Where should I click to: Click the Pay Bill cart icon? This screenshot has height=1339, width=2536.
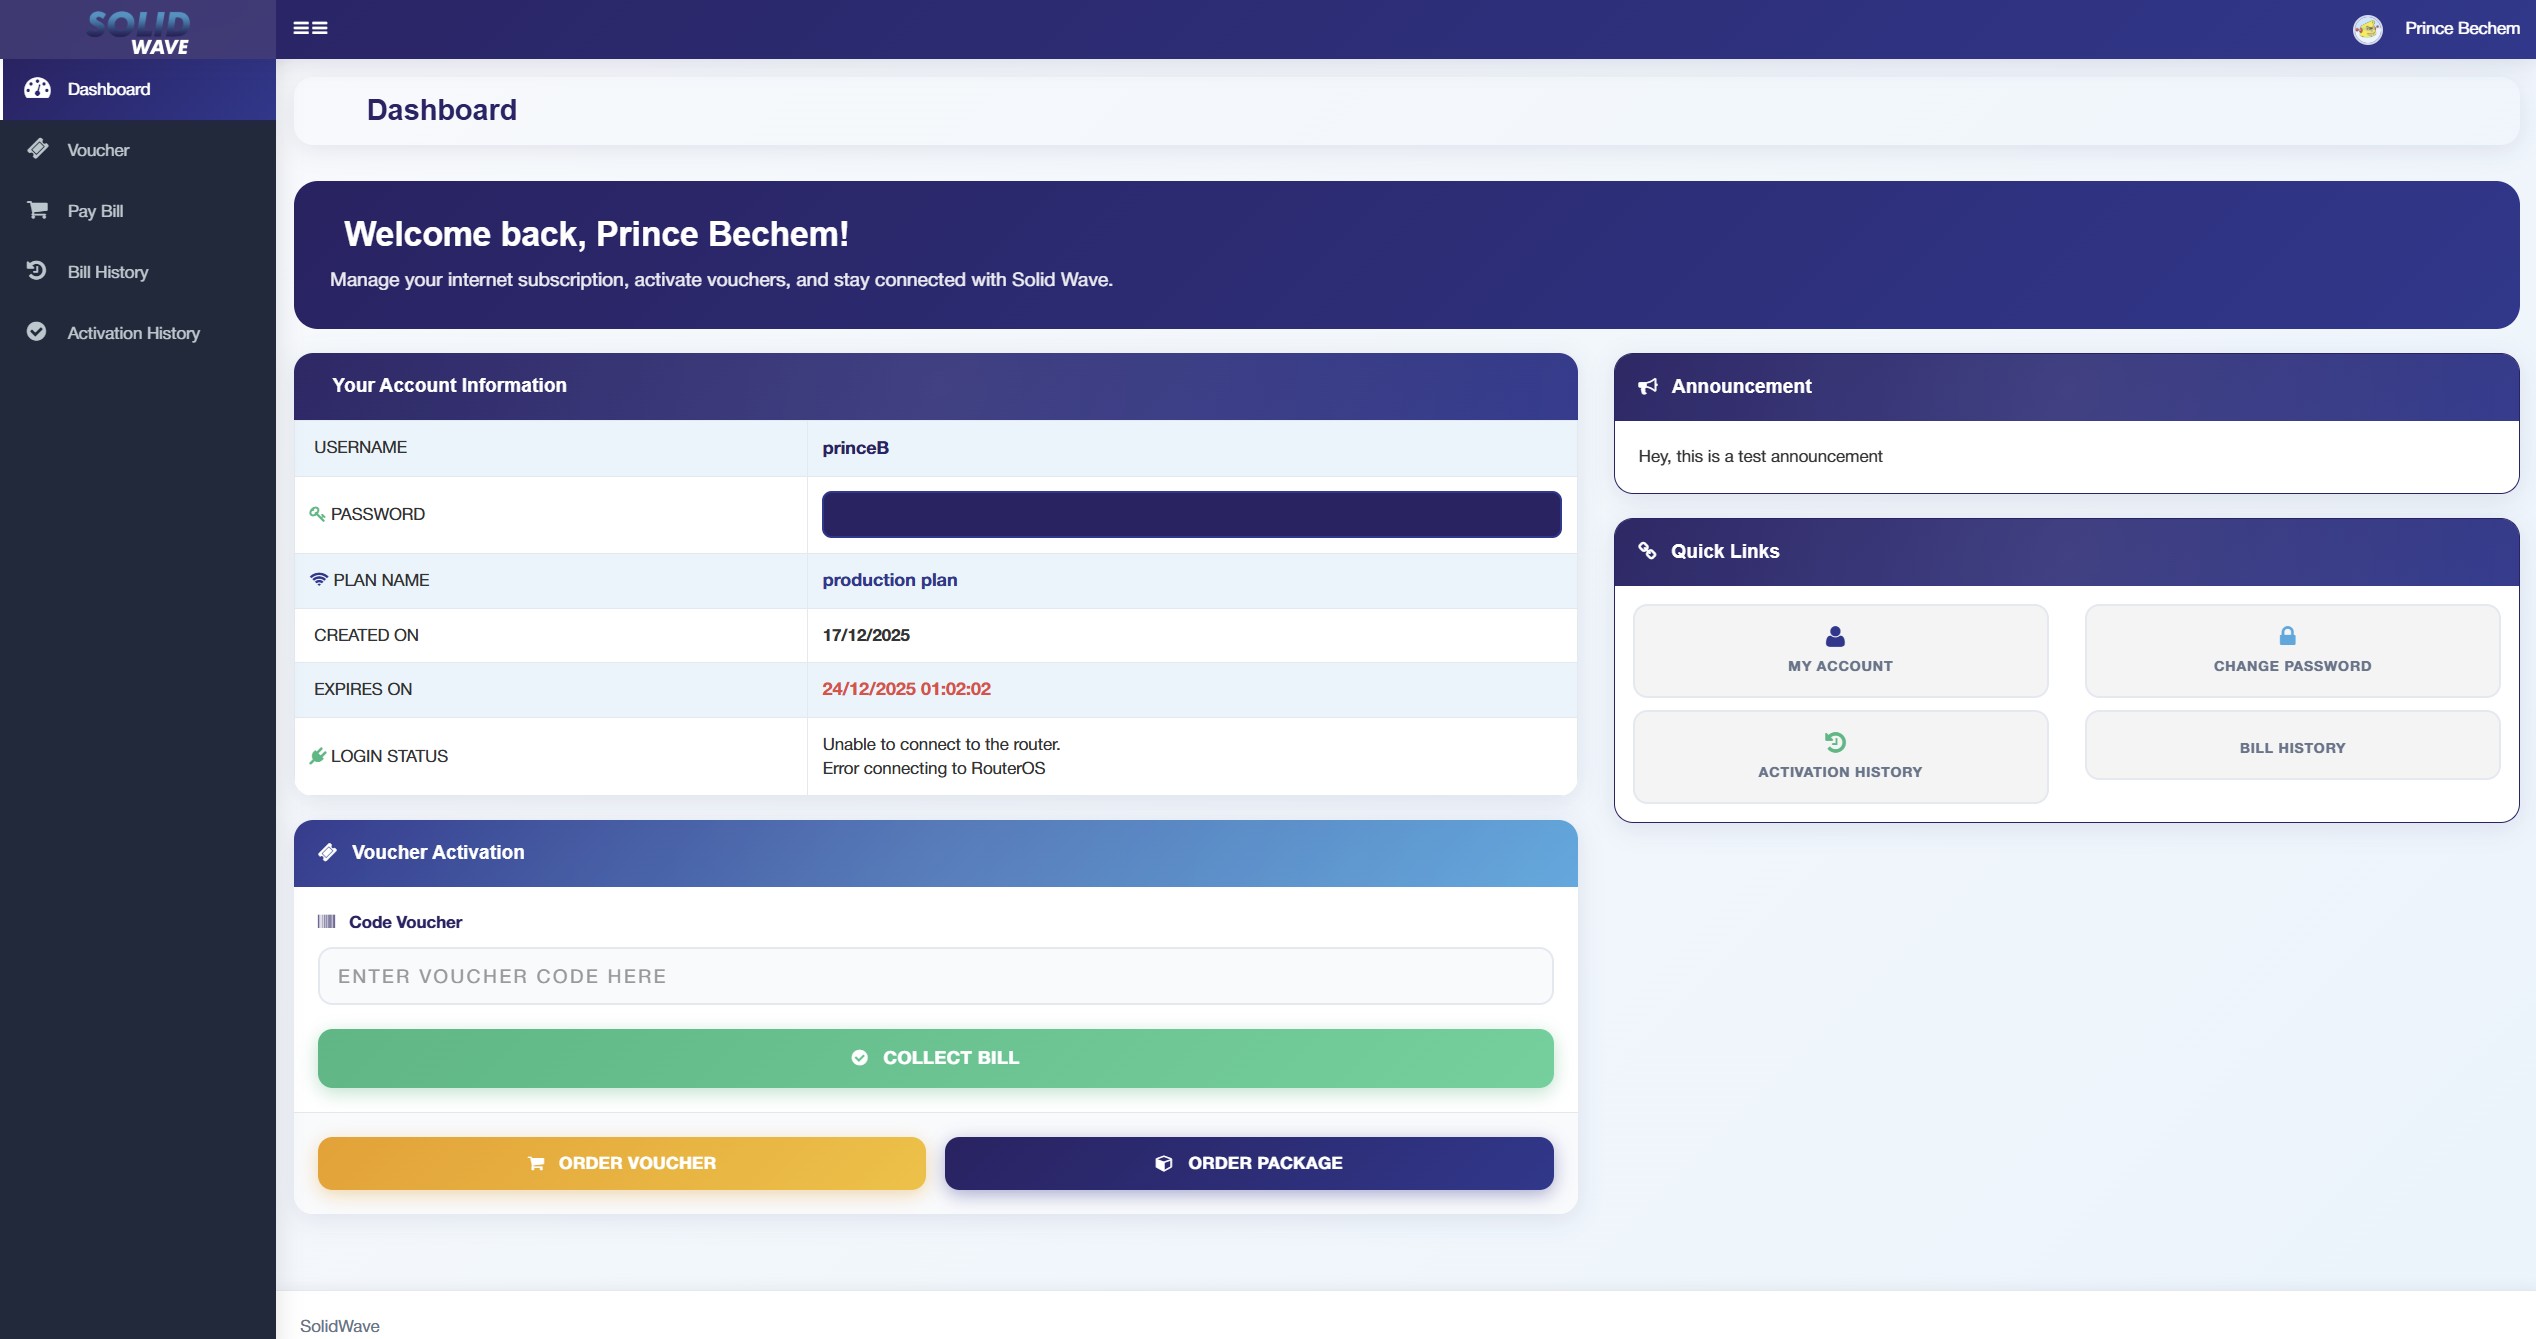(38, 210)
